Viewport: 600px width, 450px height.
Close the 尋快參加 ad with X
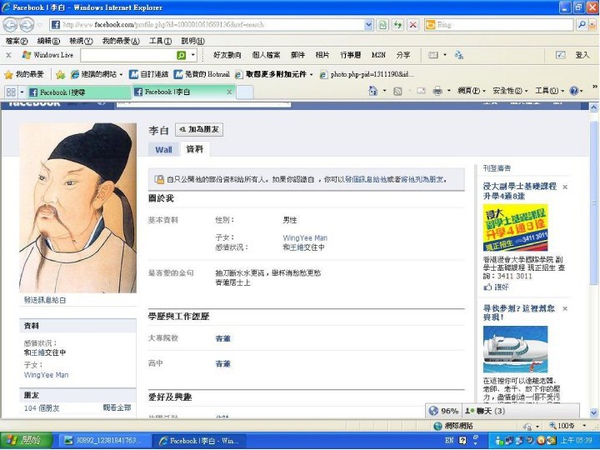click(565, 308)
